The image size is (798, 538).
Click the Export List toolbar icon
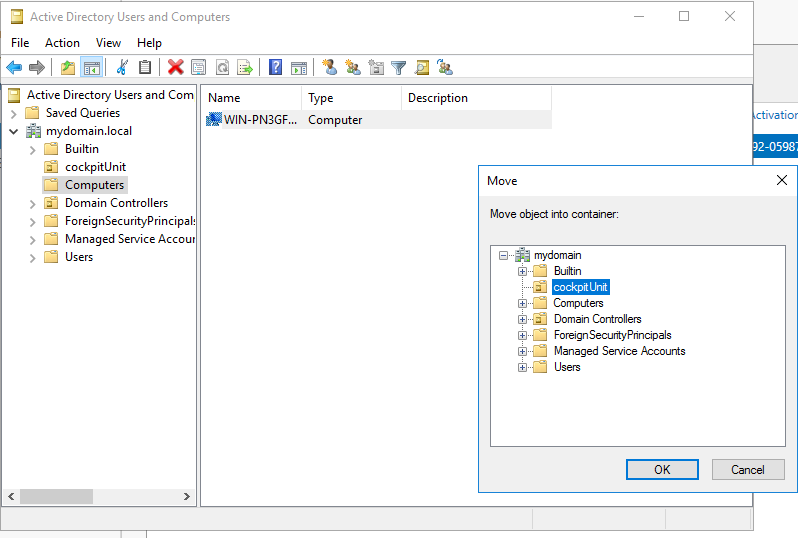(x=245, y=67)
